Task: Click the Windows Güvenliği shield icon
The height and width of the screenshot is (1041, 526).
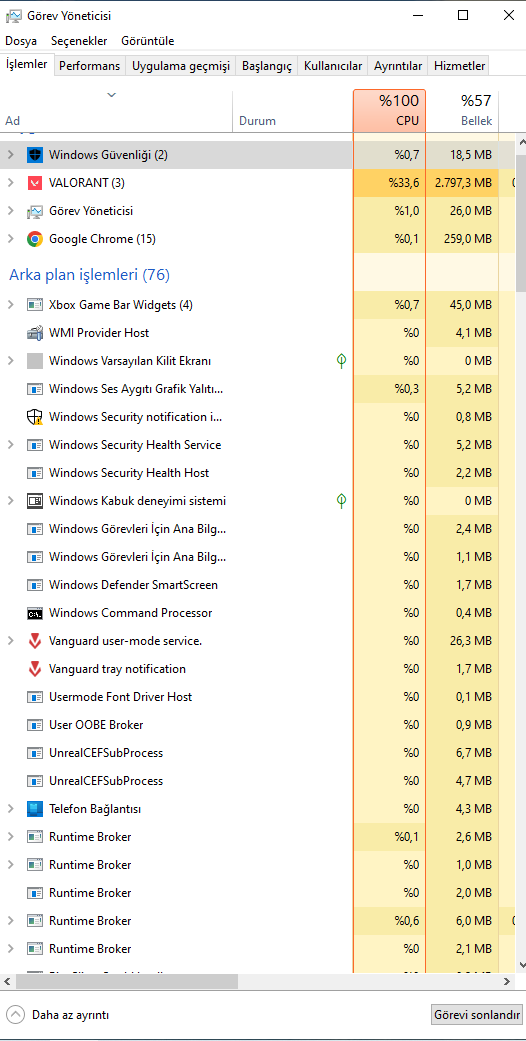Action: tap(35, 155)
